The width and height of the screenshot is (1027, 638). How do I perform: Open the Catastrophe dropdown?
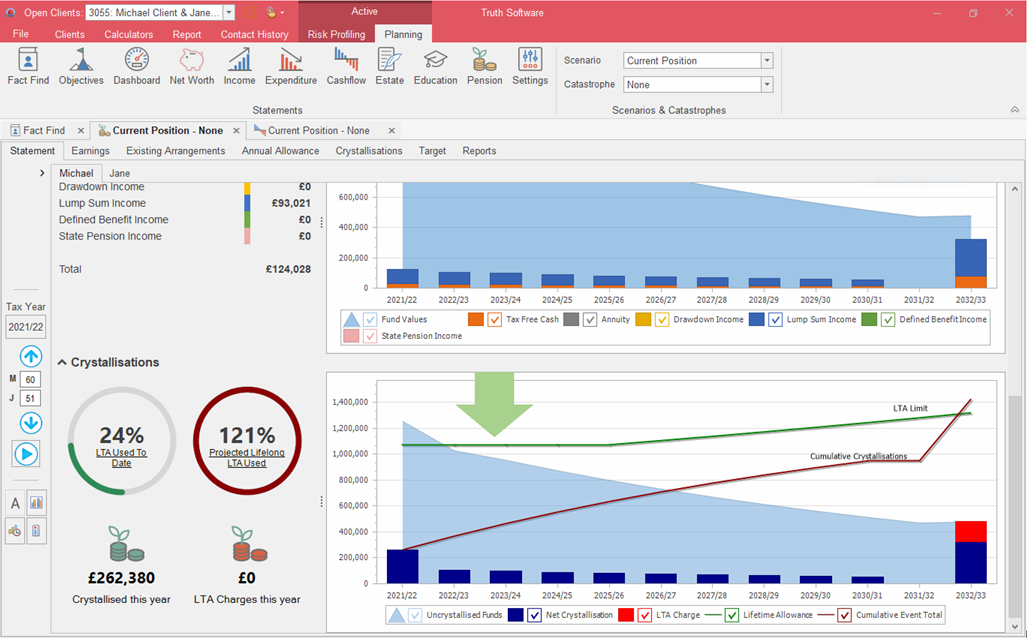(767, 84)
